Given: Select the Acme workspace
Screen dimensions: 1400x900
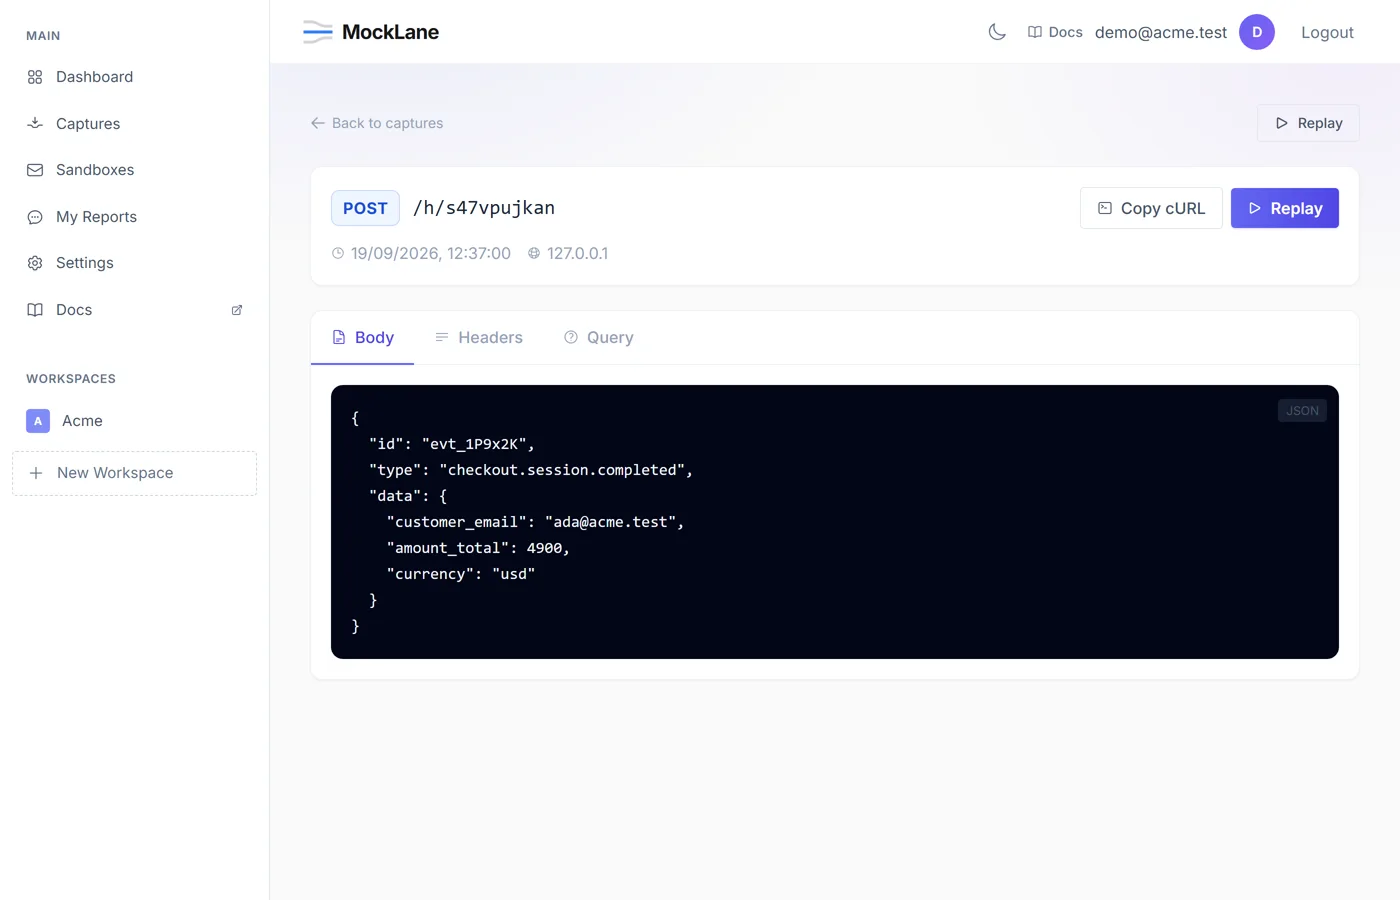Looking at the screenshot, I should coord(134,421).
